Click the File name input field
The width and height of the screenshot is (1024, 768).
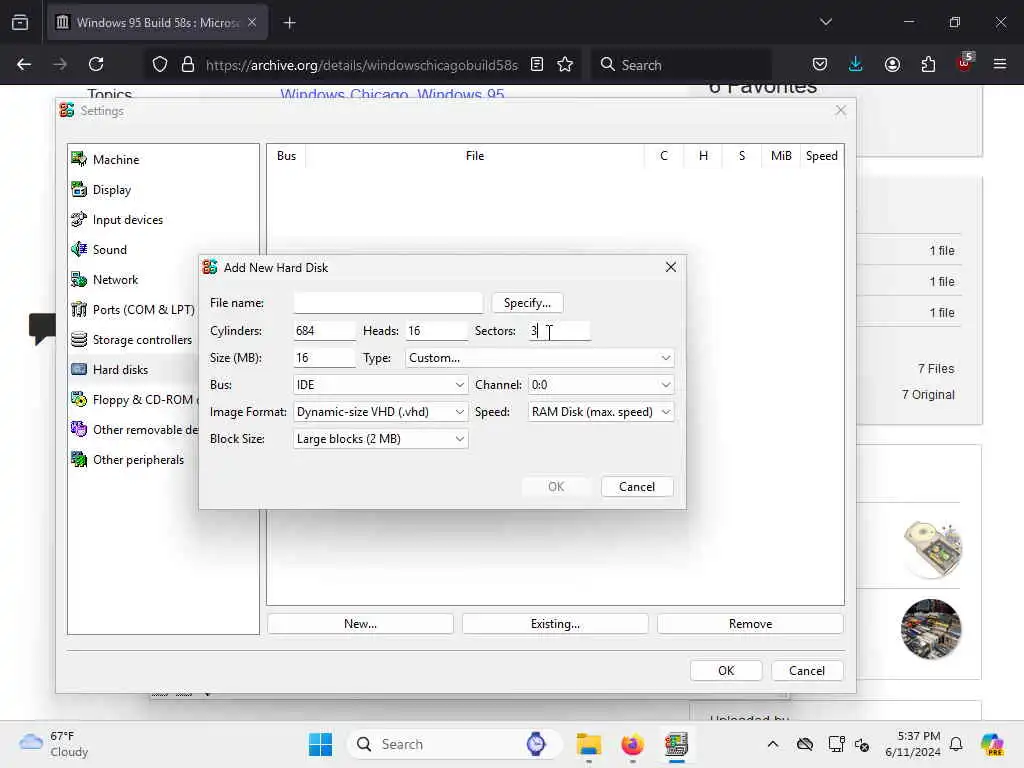pyautogui.click(x=388, y=303)
